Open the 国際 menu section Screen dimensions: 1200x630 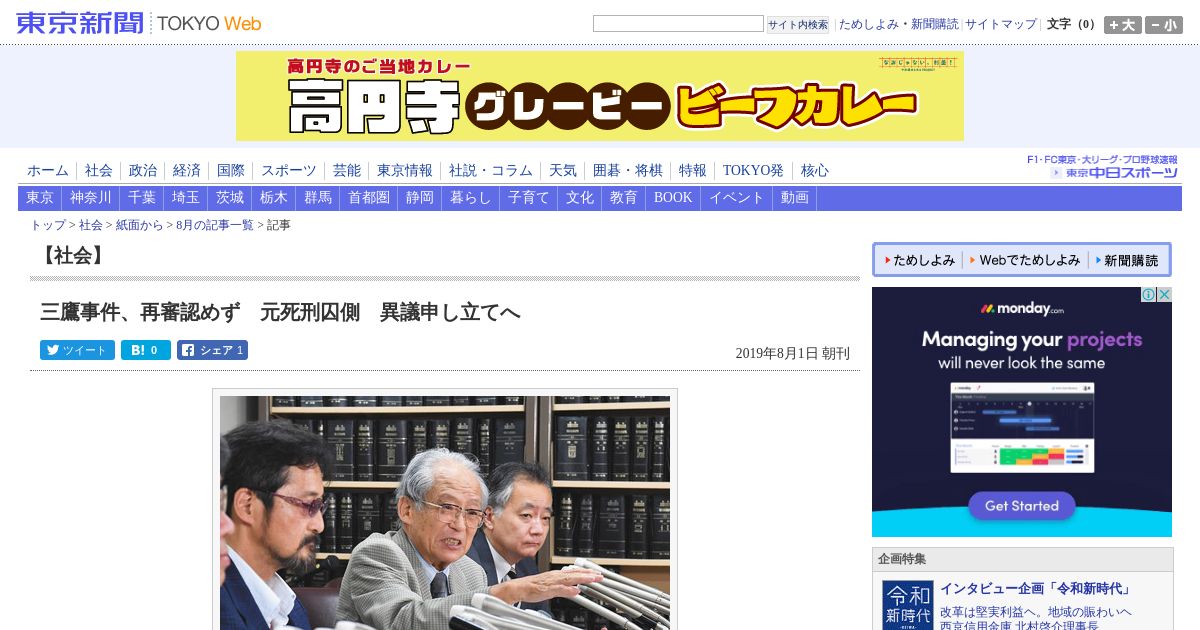click(231, 171)
